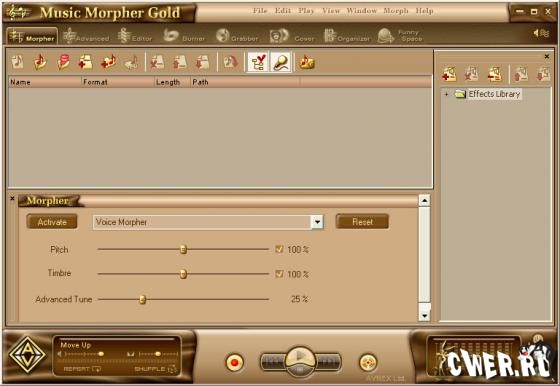Click the Morpher panel scroll down arrow
The image size is (560, 386).
coord(424,315)
